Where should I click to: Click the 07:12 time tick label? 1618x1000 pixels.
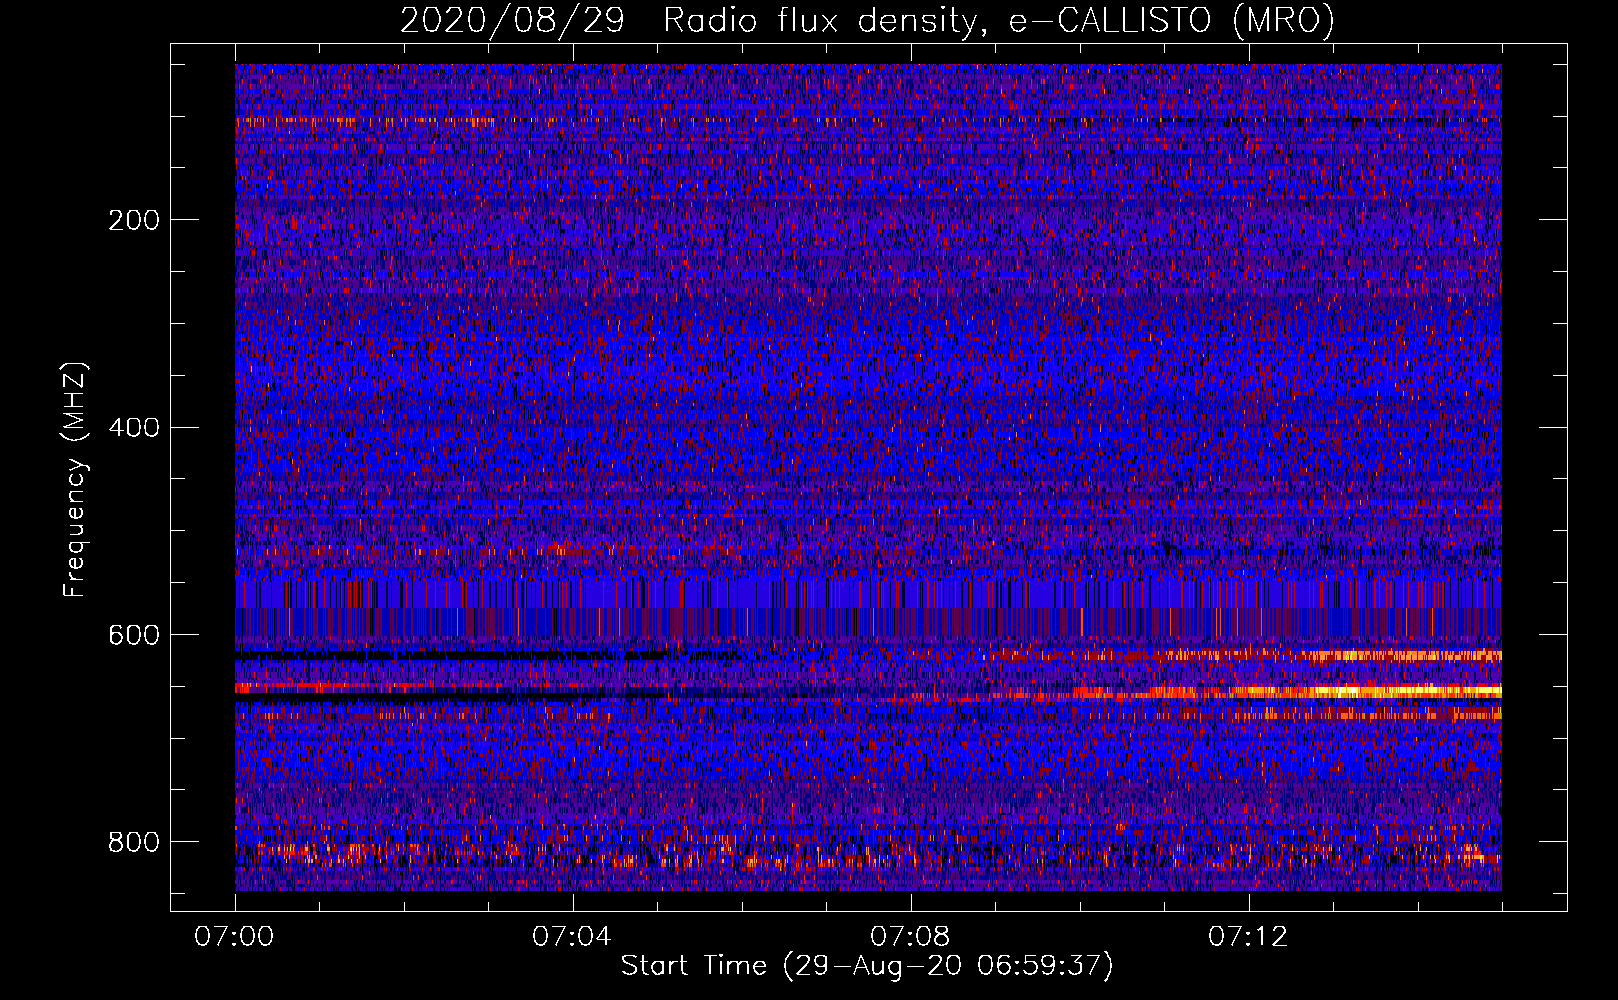click(1248, 936)
